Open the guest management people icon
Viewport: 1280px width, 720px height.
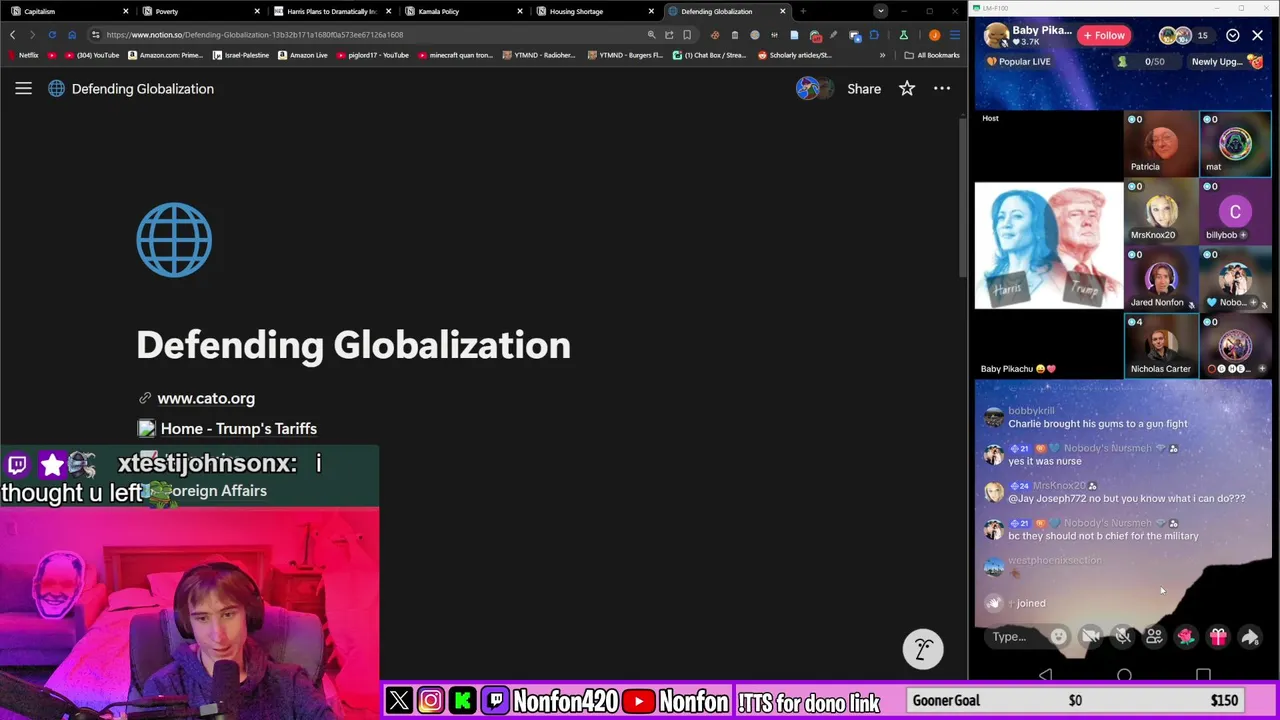(x=1154, y=636)
